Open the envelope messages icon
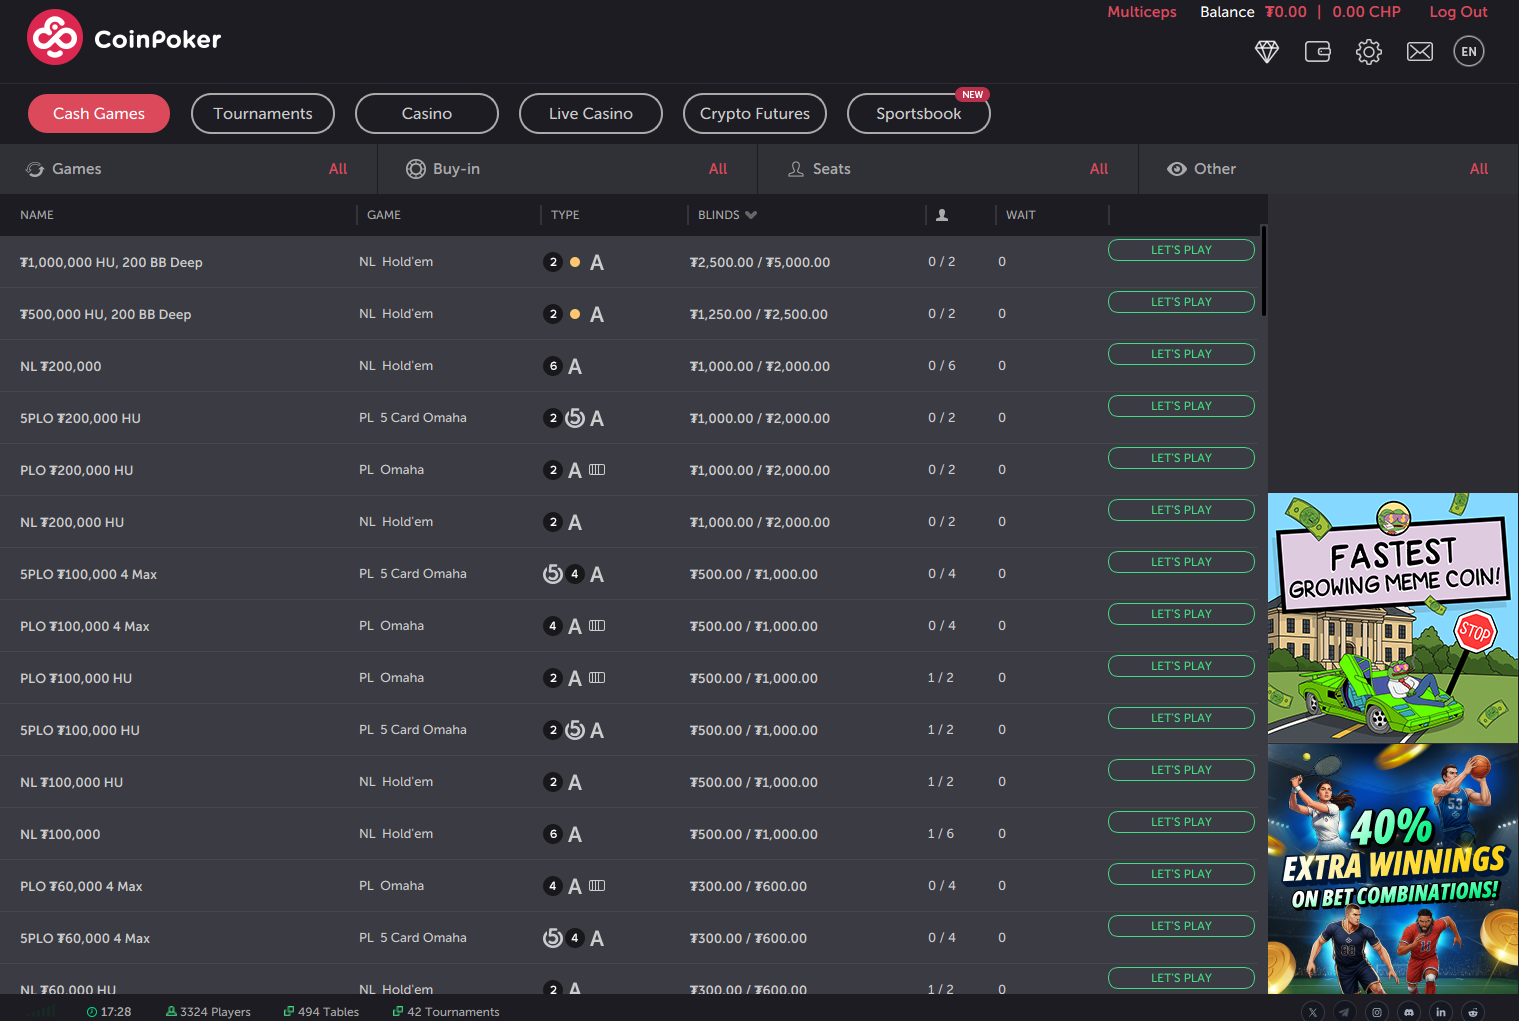 tap(1420, 52)
